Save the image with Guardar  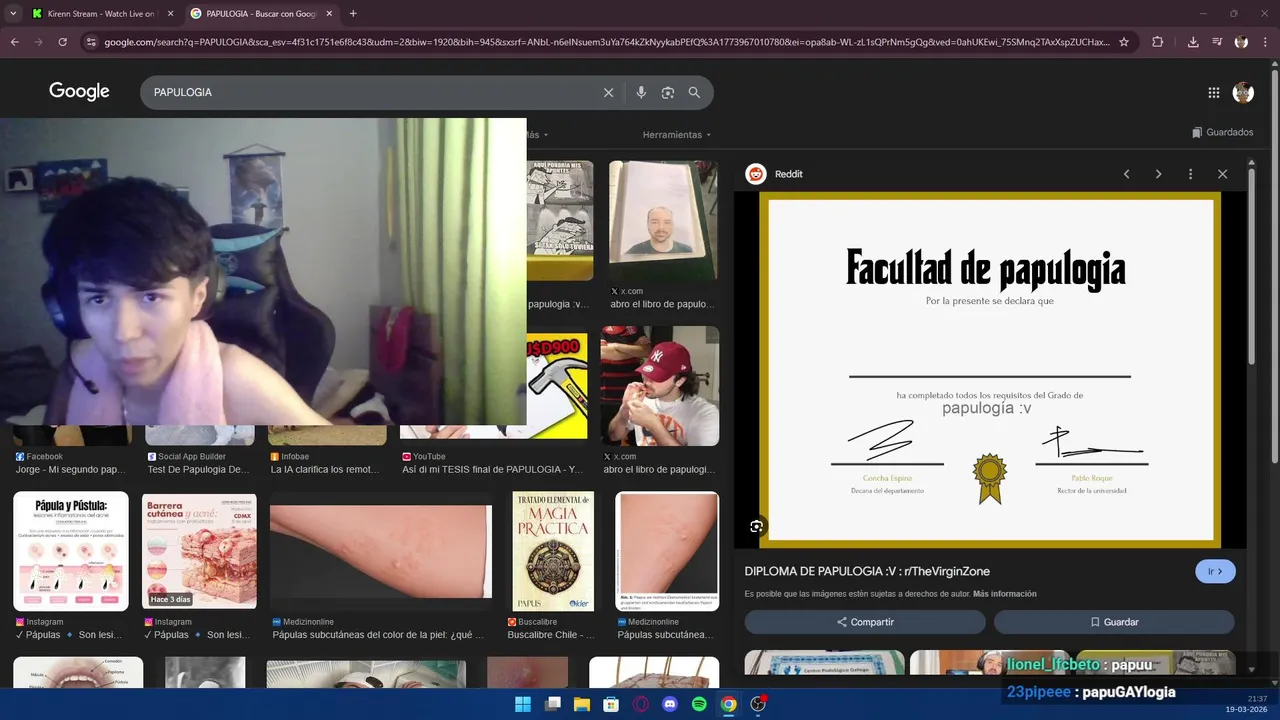[1114, 622]
